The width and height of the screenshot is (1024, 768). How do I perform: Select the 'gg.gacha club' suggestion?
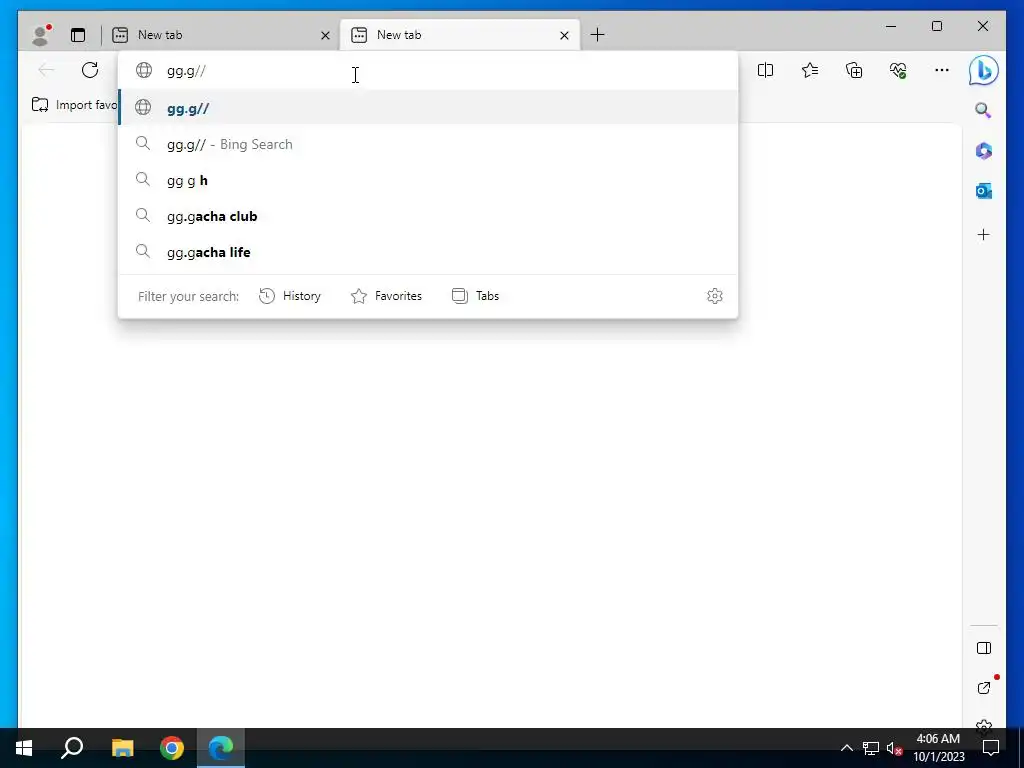coord(428,216)
